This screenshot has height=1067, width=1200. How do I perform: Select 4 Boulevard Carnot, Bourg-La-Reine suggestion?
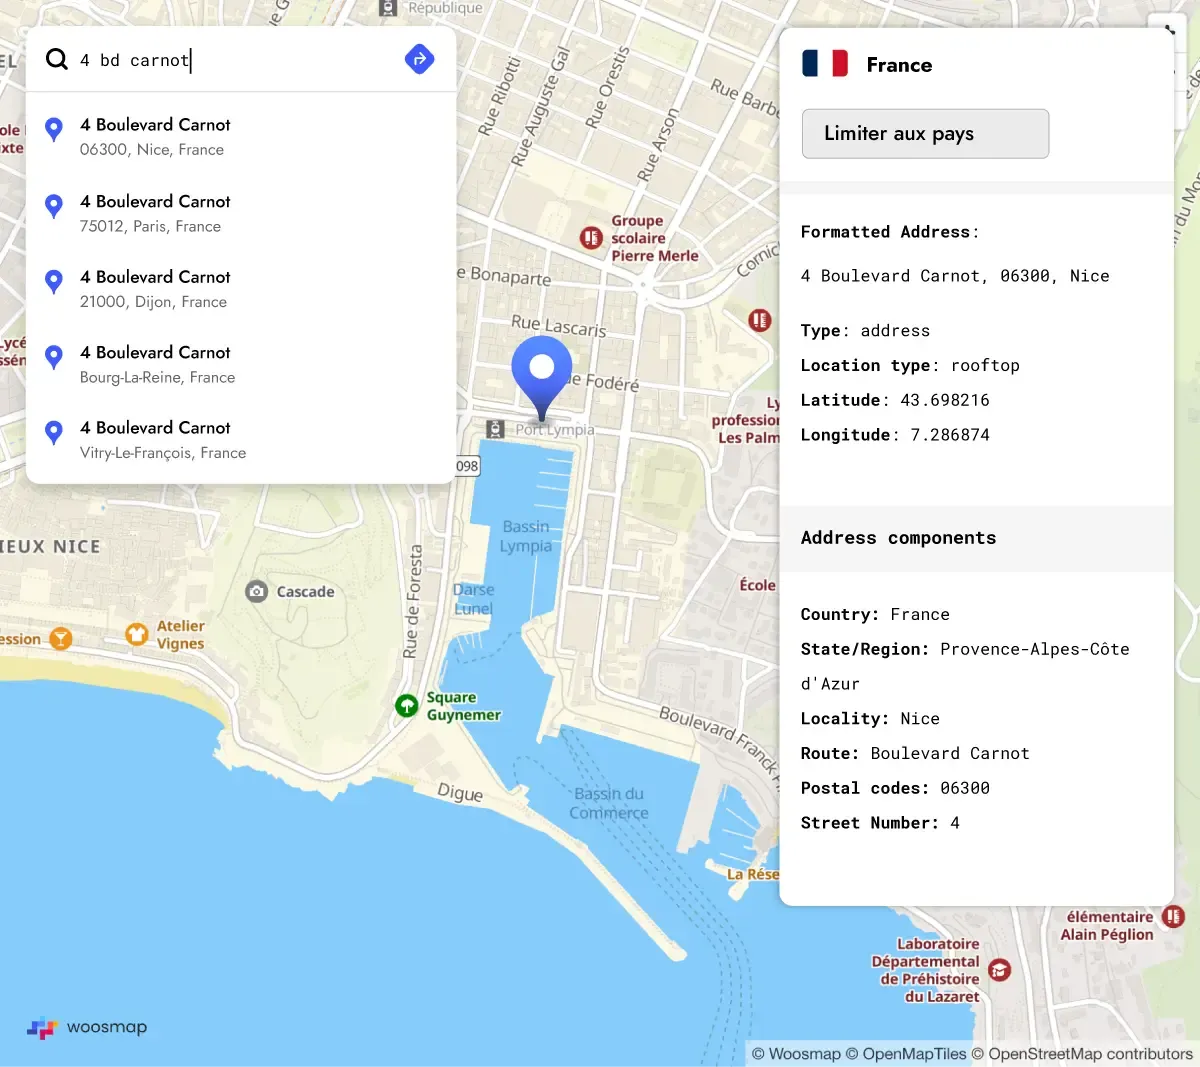(241, 364)
